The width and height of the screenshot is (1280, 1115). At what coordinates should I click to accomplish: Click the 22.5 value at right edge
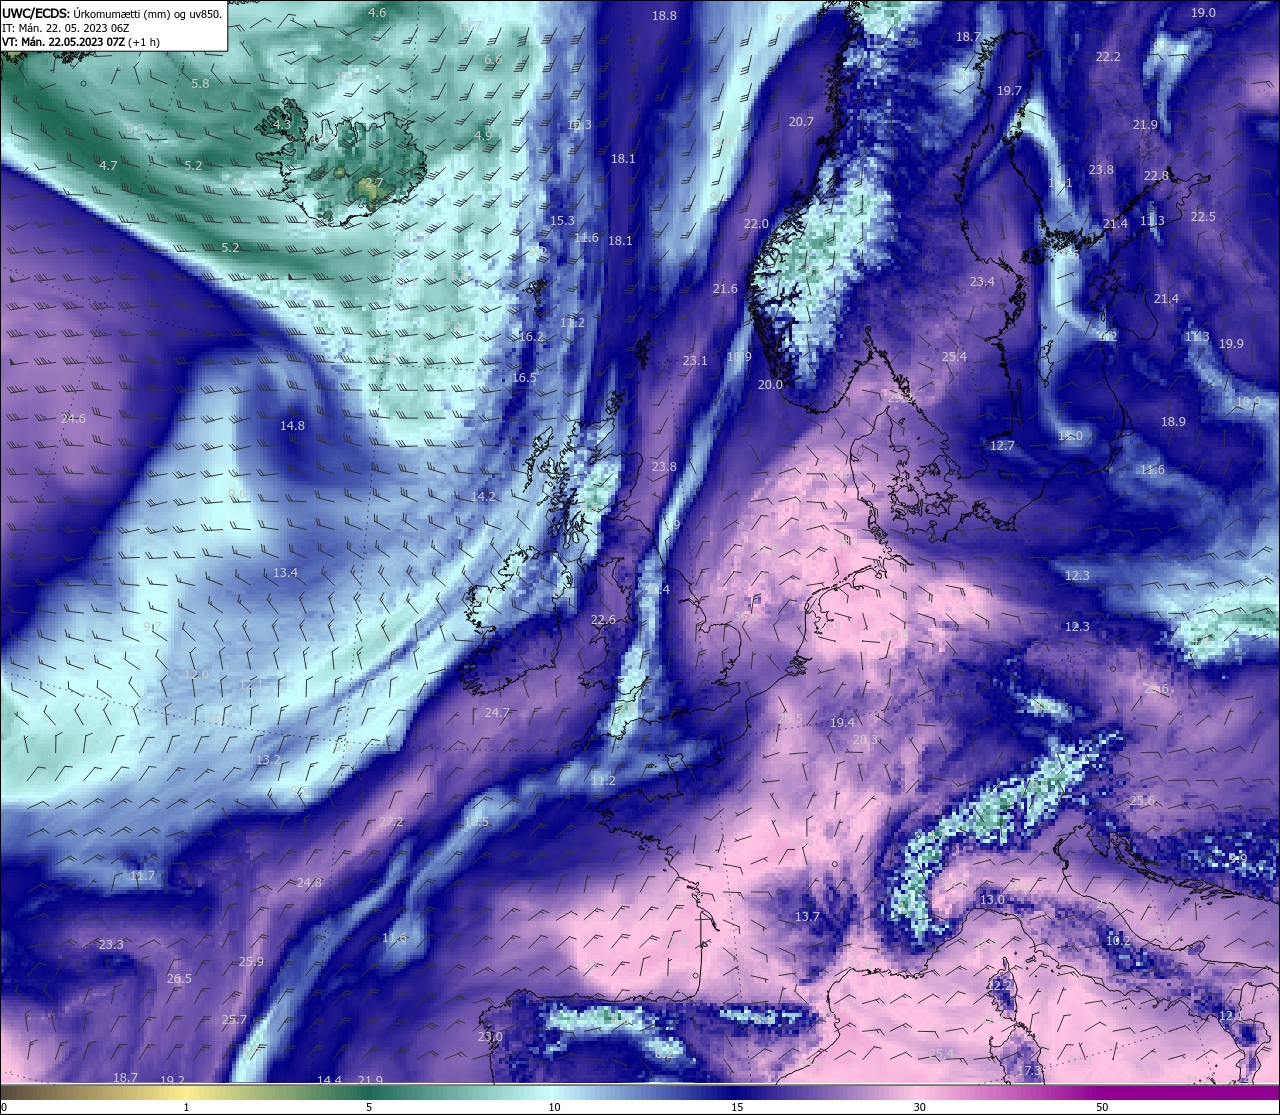(1203, 217)
